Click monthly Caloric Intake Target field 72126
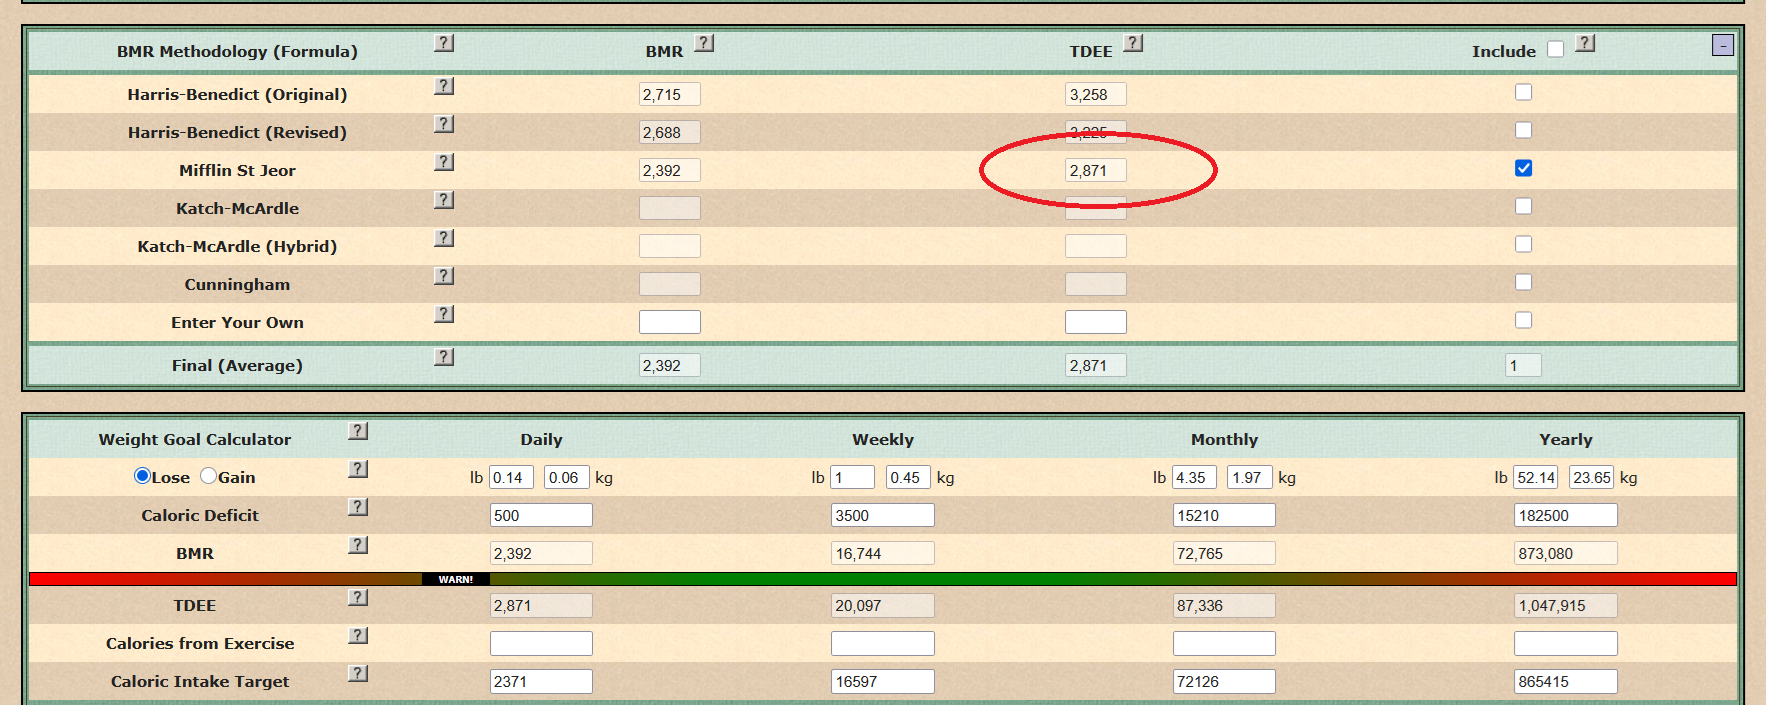 tap(1224, 681)
